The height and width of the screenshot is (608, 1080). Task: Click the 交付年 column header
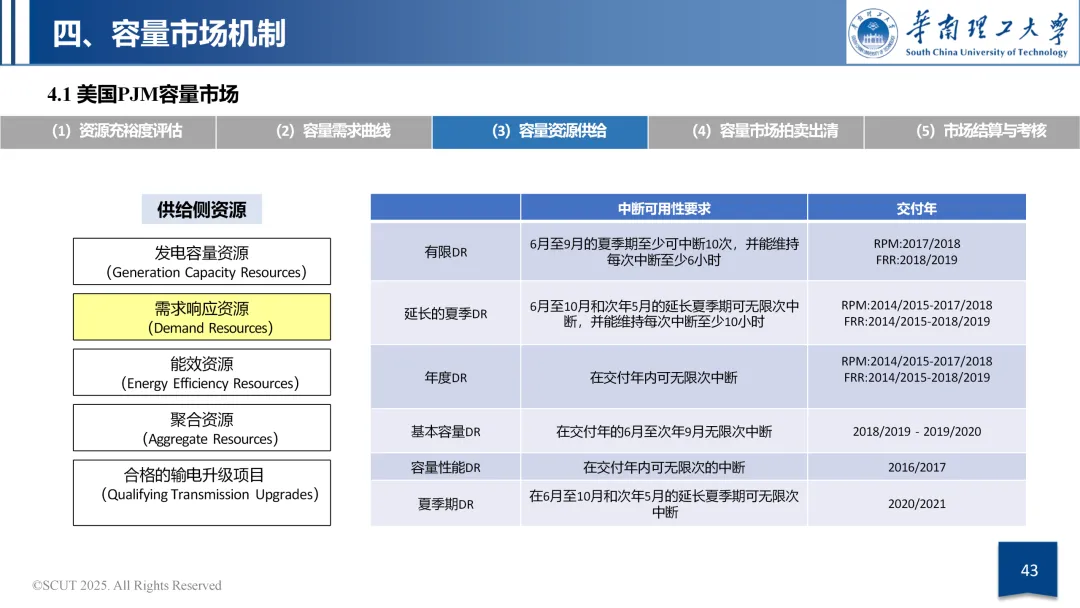coord(917,208)
